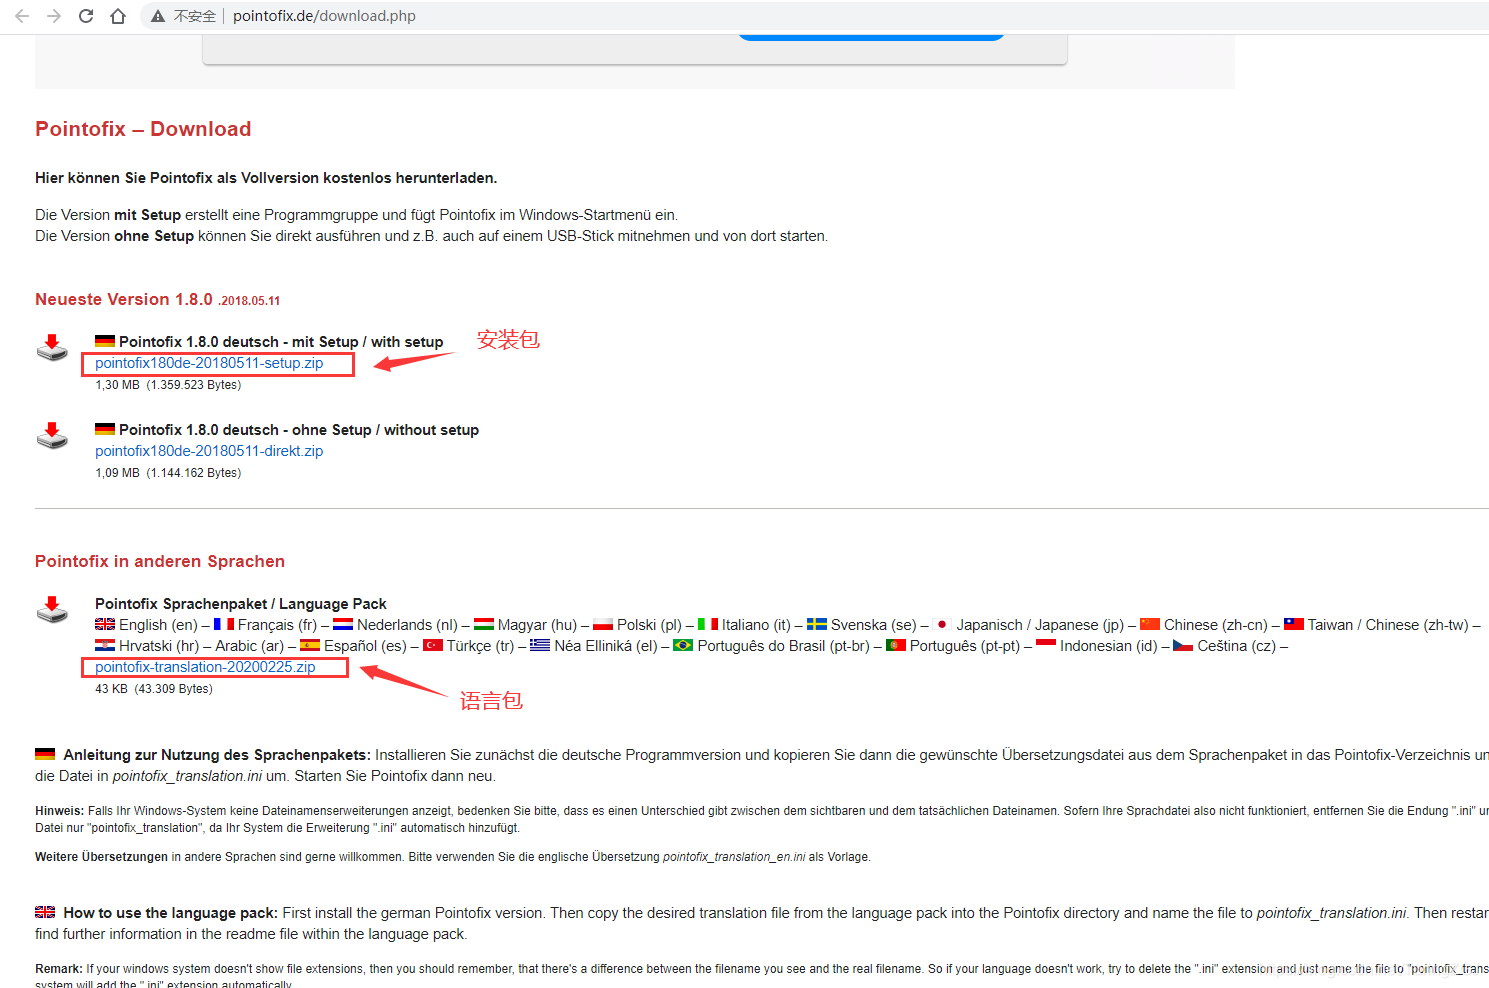Click the French flag before Français (fr)
Viewport: 1489px width, 988px height.
[224, 624]
